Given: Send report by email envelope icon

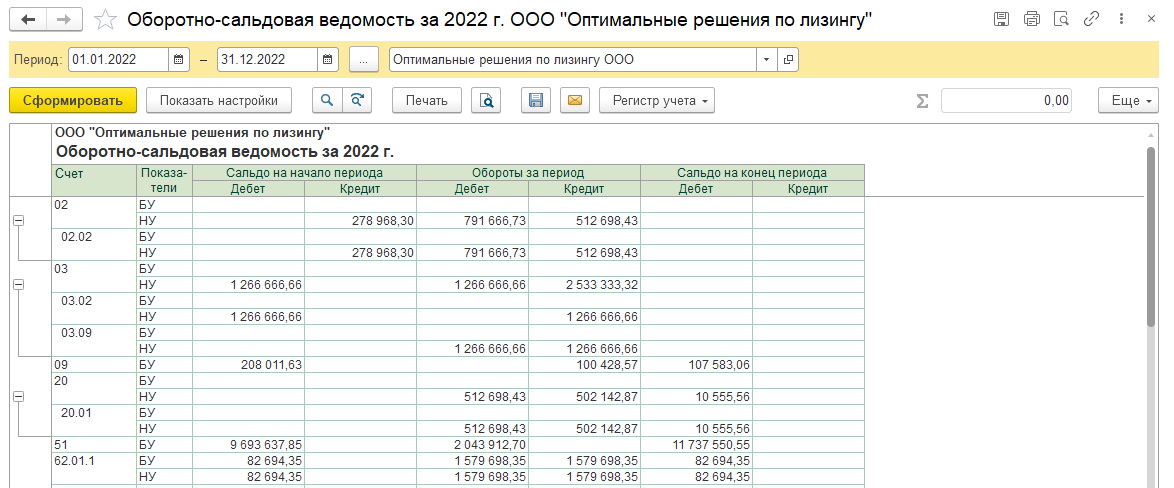Looking at the screenshot, I should tap(574, 100).
